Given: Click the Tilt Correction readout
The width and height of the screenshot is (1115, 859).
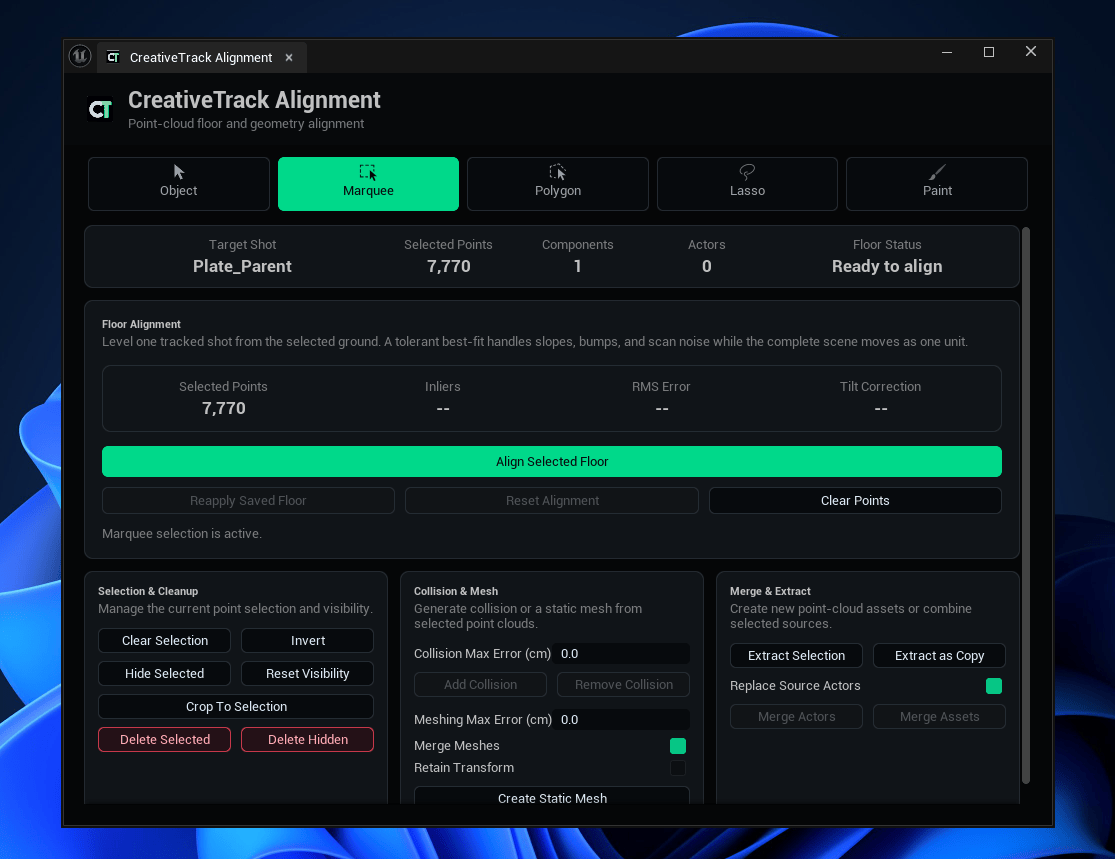Looking at the screenshot, I should pos(880,409).
